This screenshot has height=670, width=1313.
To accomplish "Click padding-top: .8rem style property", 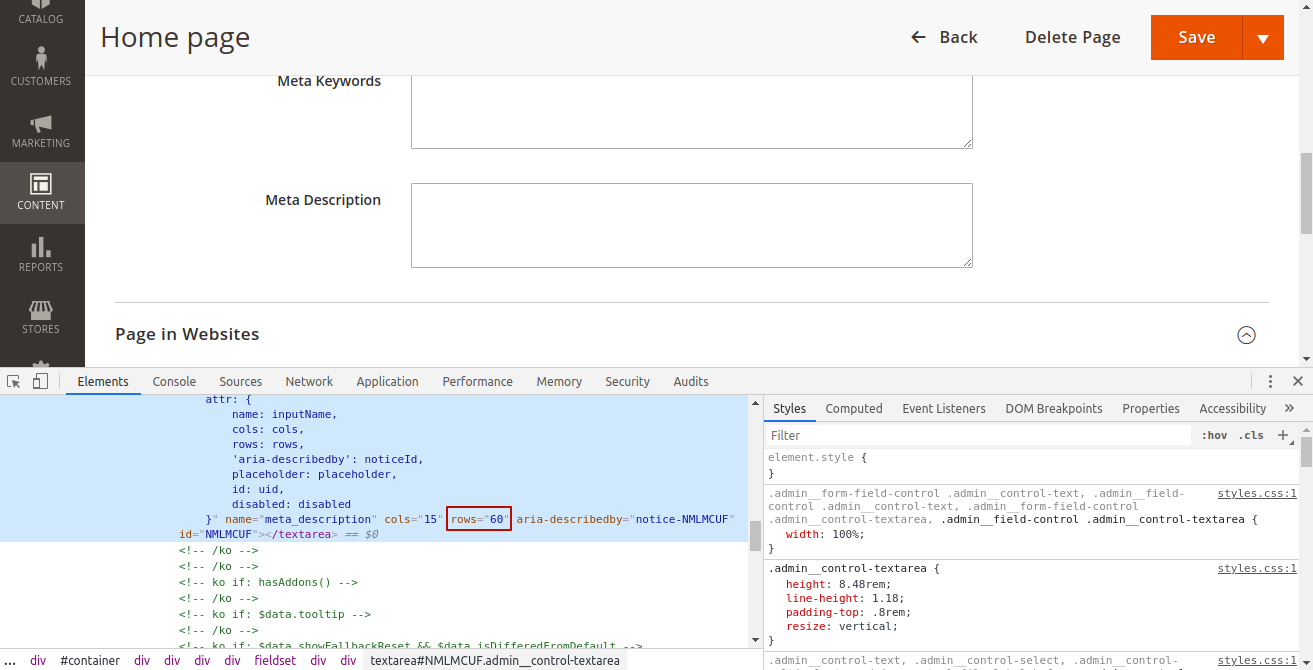I will [x=848, y=612].
